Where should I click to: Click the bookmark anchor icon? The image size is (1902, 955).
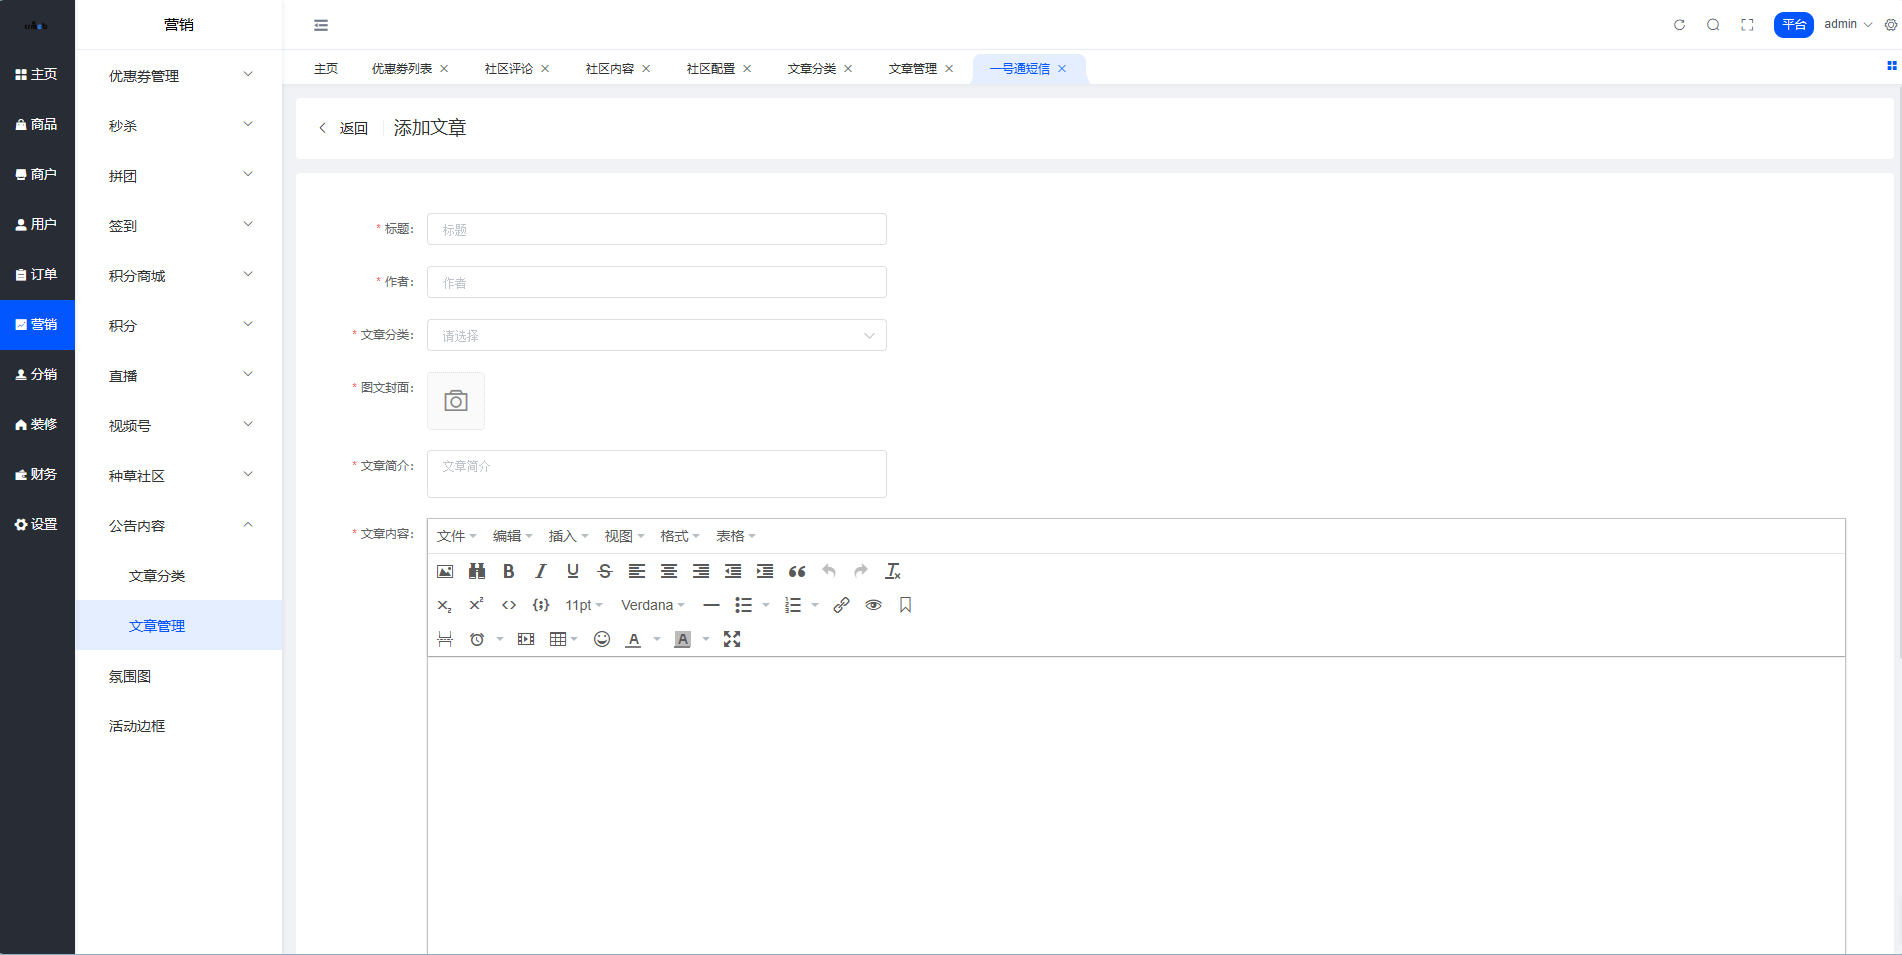click(x=905, y=605)
